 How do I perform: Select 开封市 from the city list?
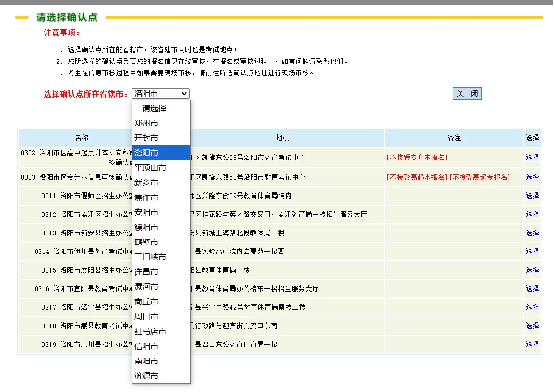(x=161, y=138)
